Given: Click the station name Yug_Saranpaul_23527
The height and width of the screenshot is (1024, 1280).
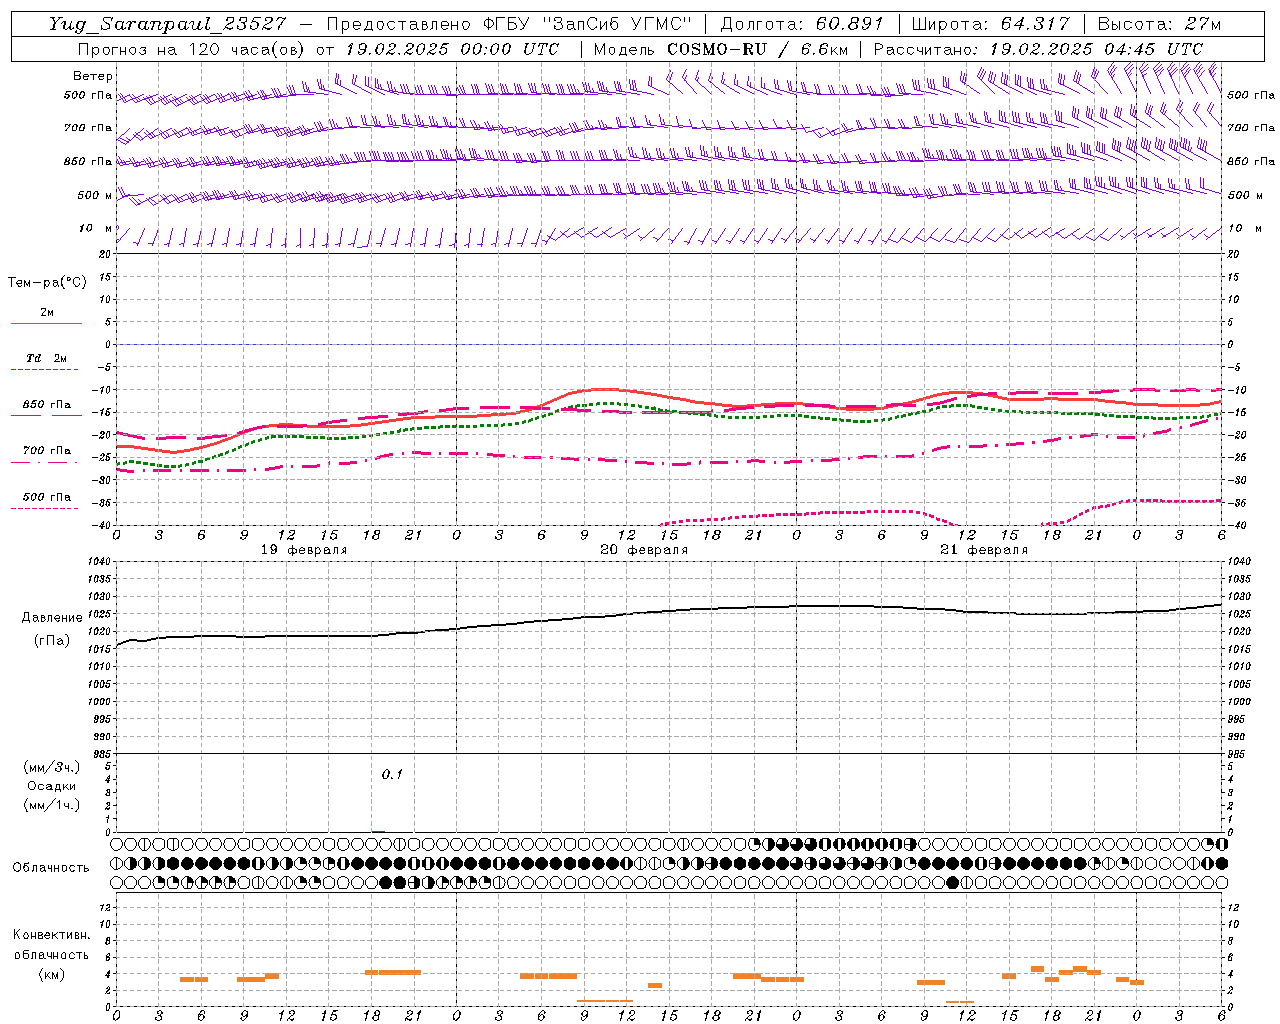Looking at the screenshot, I should (x=169, y=24).
